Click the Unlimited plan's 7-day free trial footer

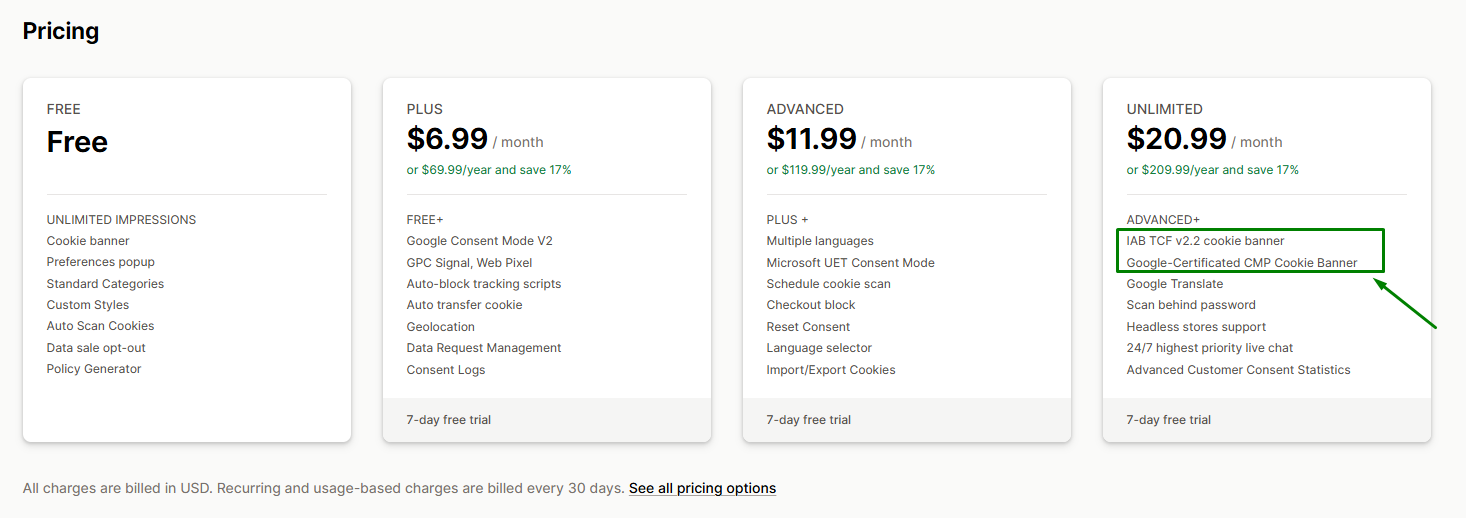point(1168,420)
